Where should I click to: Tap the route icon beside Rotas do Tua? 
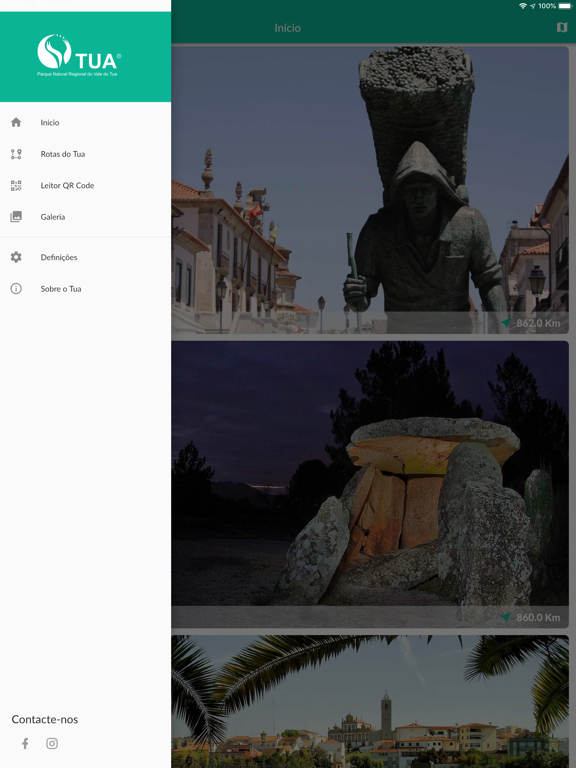[16, 154]
